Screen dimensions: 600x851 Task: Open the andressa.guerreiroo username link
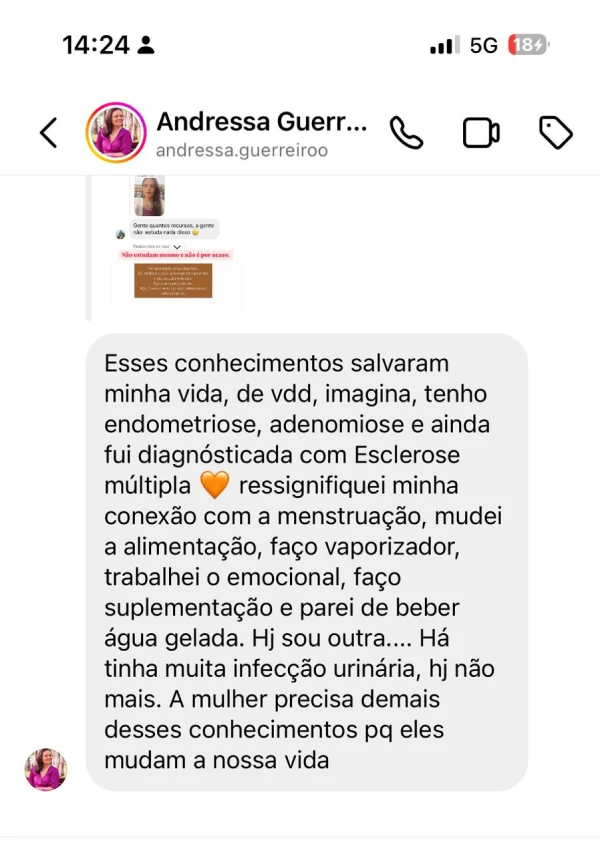click(242, 150)
